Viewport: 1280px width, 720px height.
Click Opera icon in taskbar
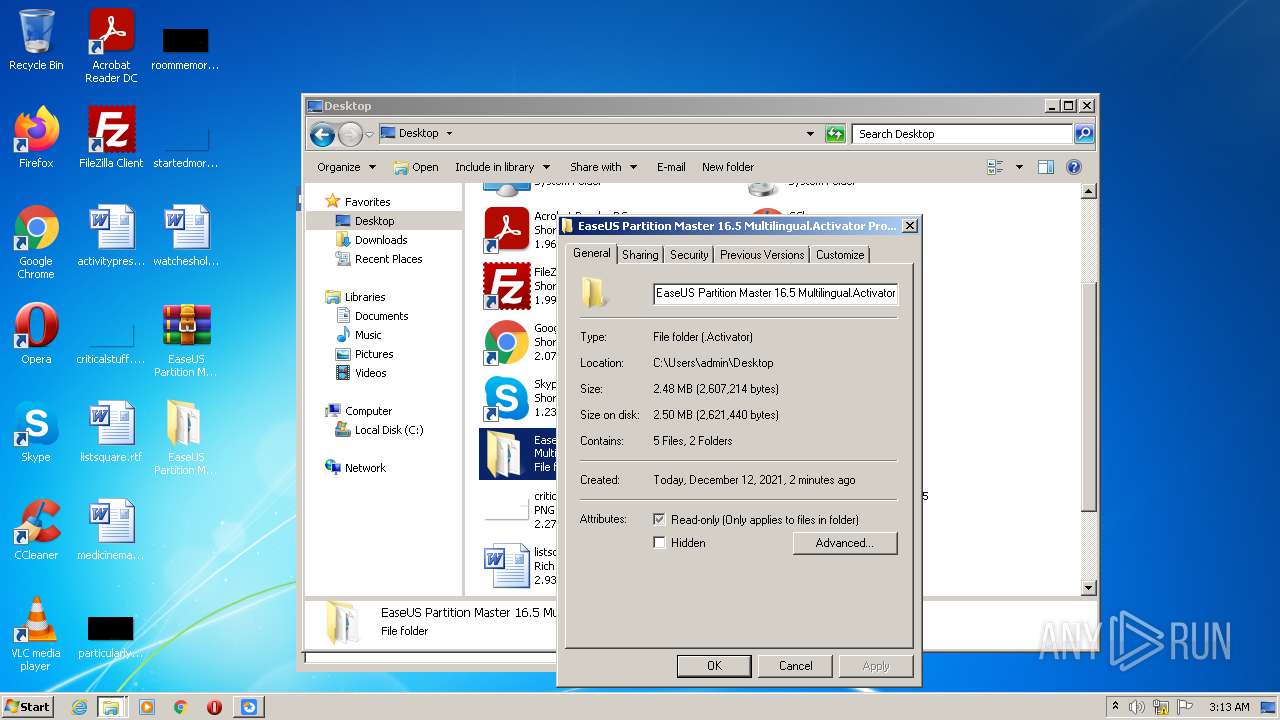[214, 707]
